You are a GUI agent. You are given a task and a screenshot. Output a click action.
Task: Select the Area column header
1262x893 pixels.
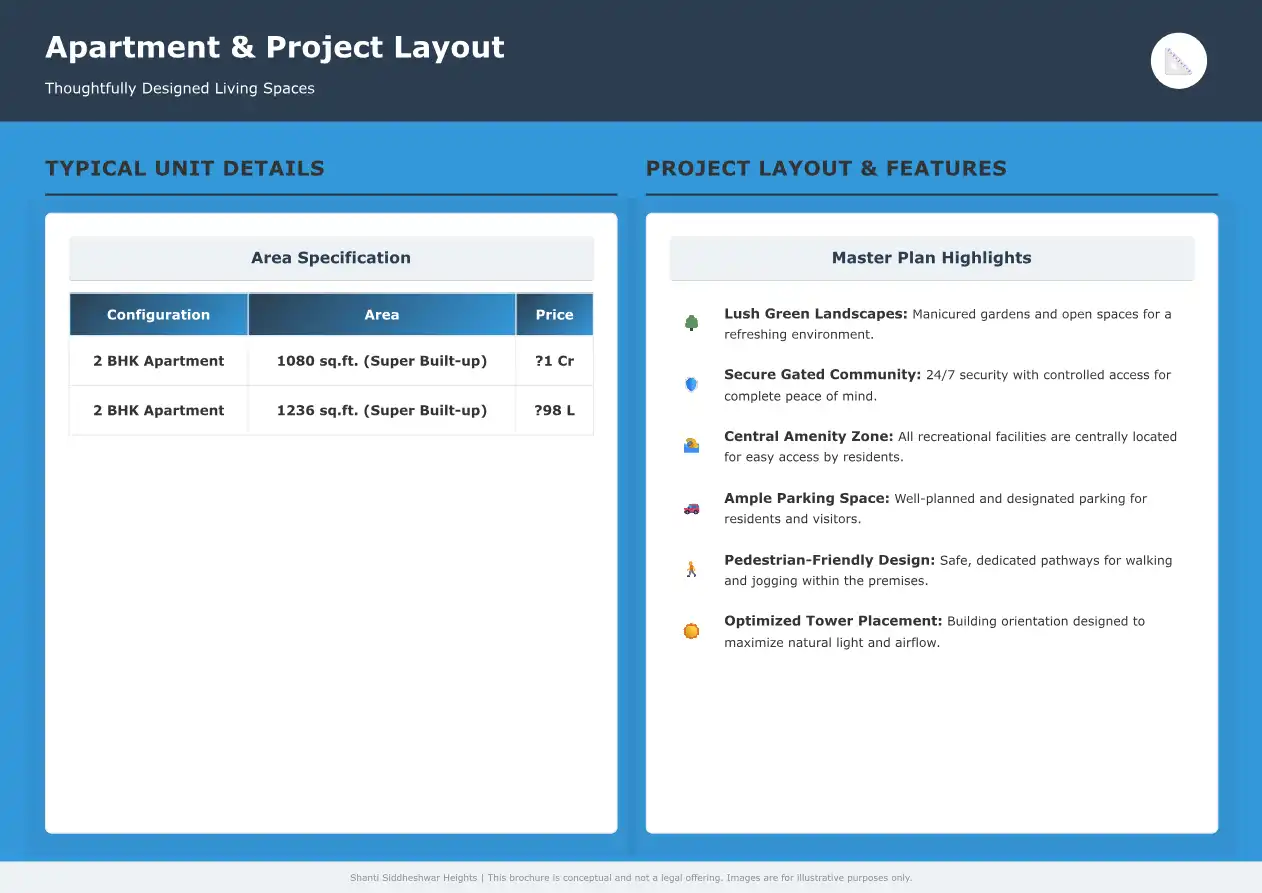click(x=381, y=314)
